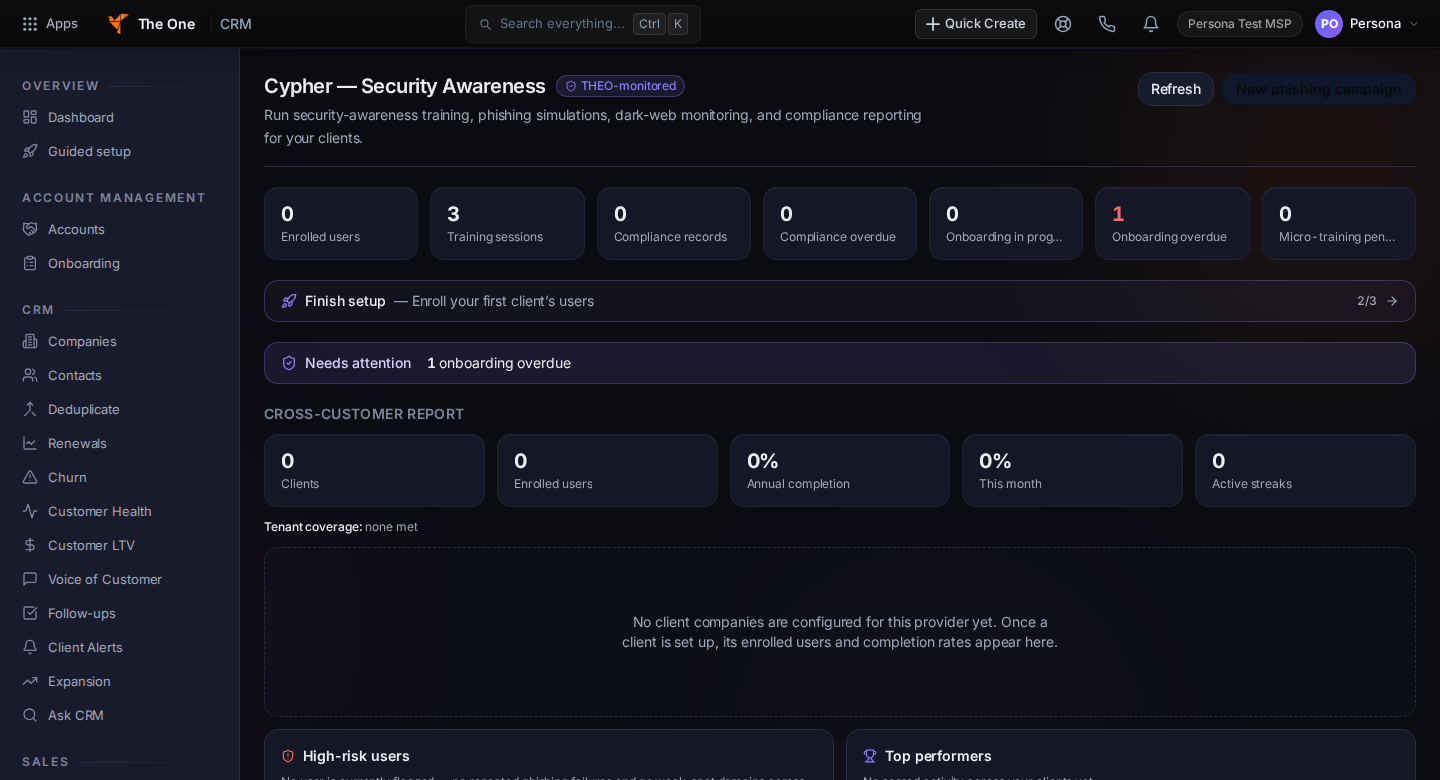This screenshot has height=780, width=1440.
Task: Click the Ask CRM search icon
Action: pyautogui.click(x=30, y=715)
